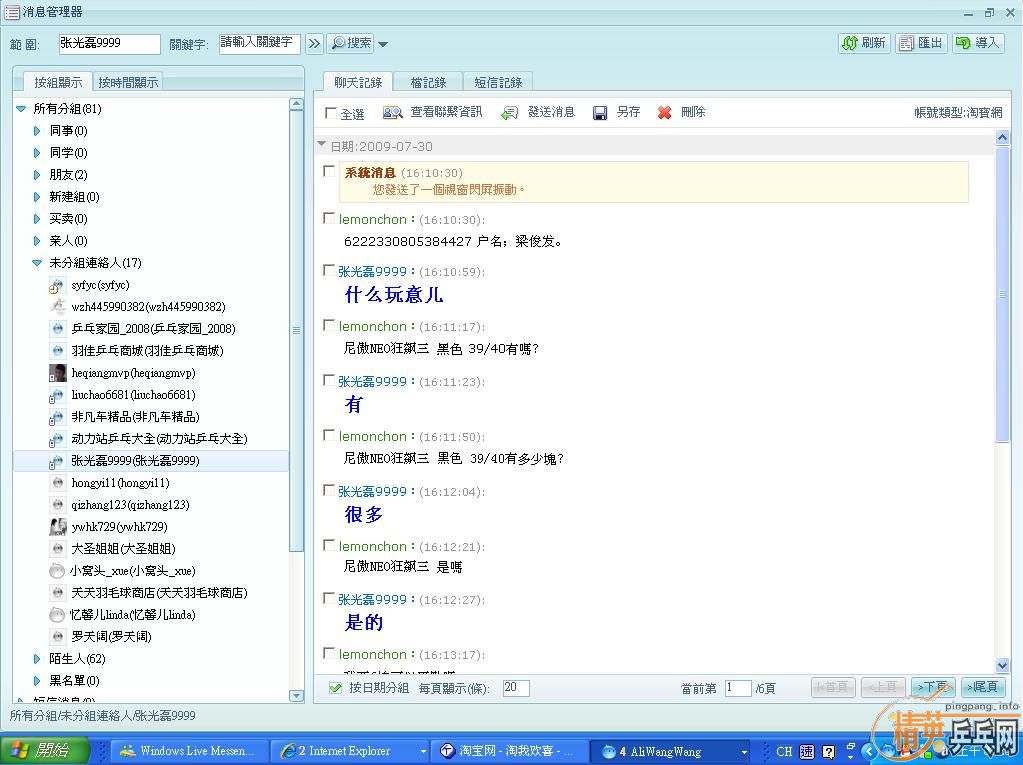Viewport: 1023px width, 765px height.
Task: Select contact hongyi11(hongyi11)
Action: (x=120, y=483)
